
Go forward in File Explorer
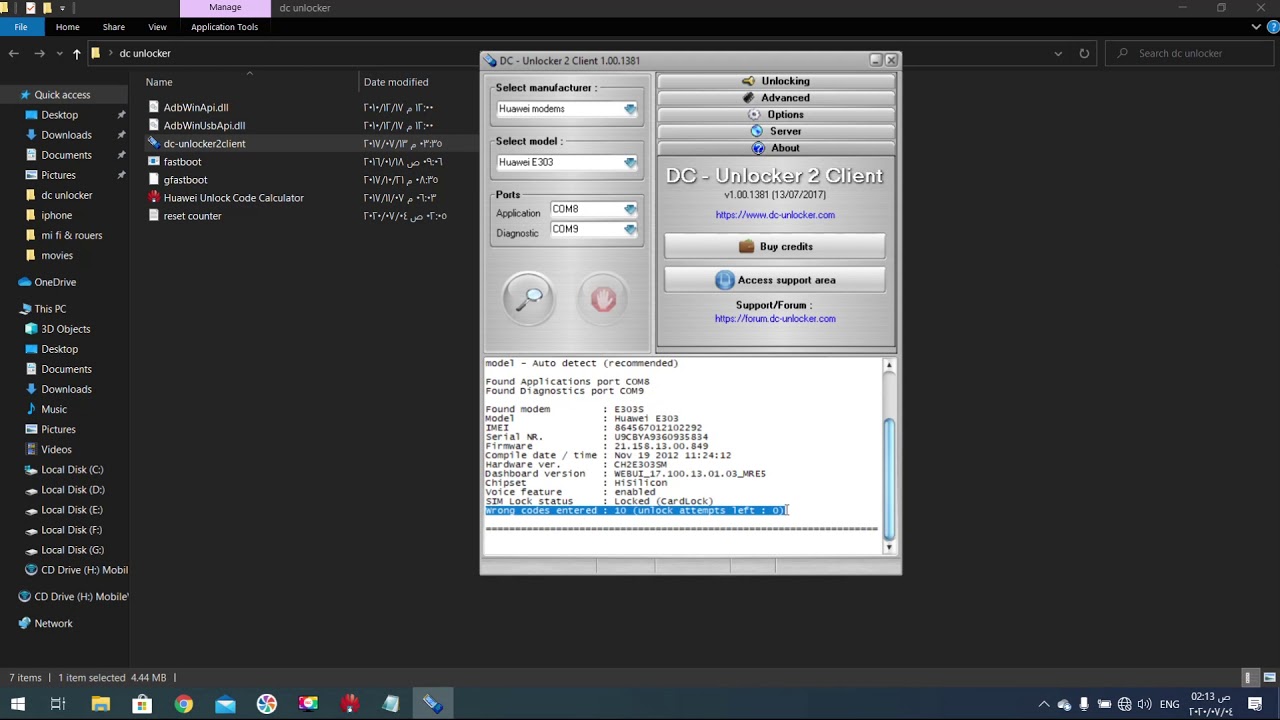[x=39, y=53]
